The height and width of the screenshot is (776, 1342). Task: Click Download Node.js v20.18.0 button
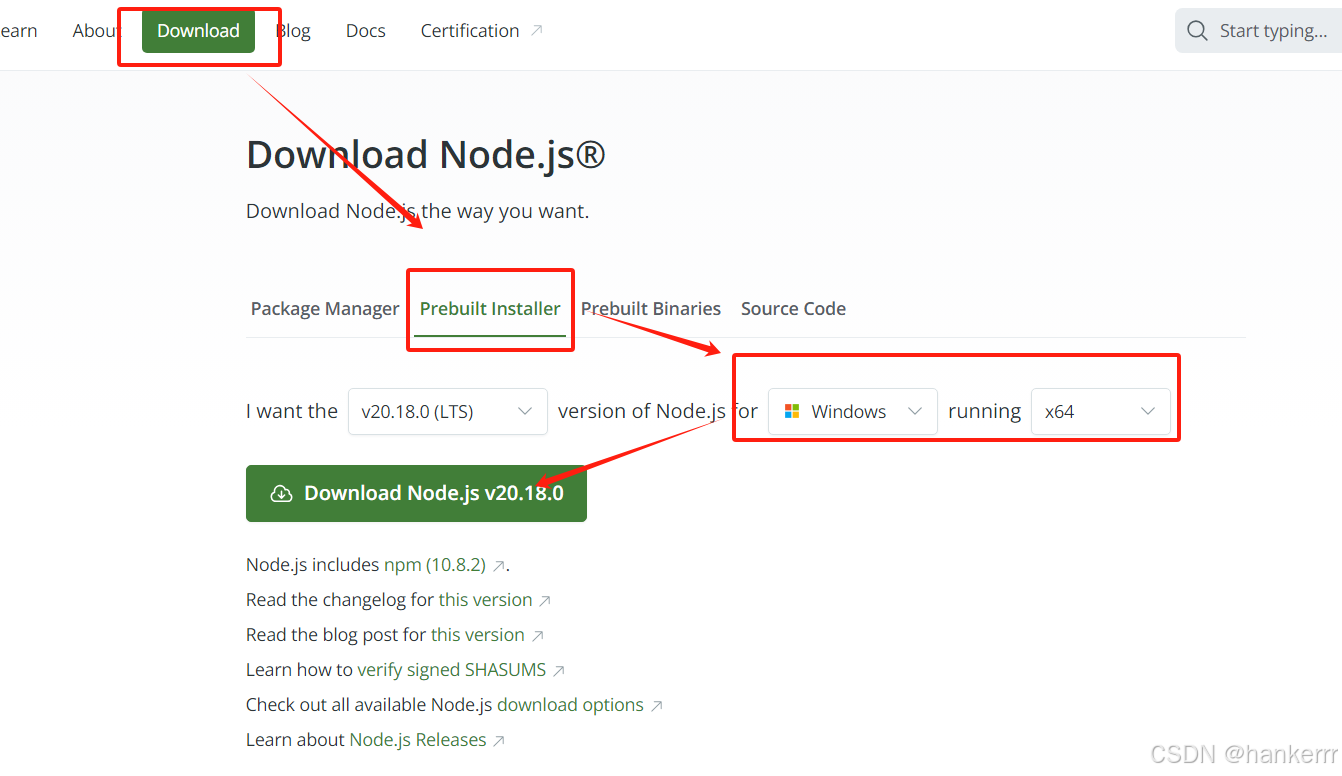(x=416, y=493)
